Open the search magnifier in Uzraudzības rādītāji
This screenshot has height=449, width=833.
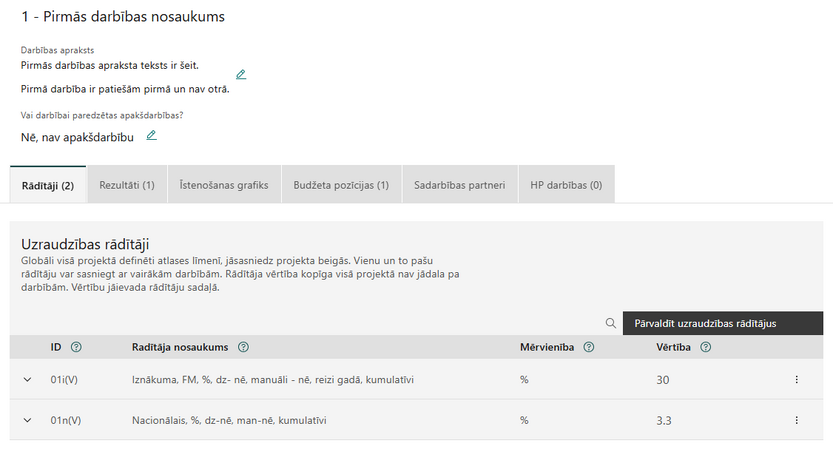(611, 323)
